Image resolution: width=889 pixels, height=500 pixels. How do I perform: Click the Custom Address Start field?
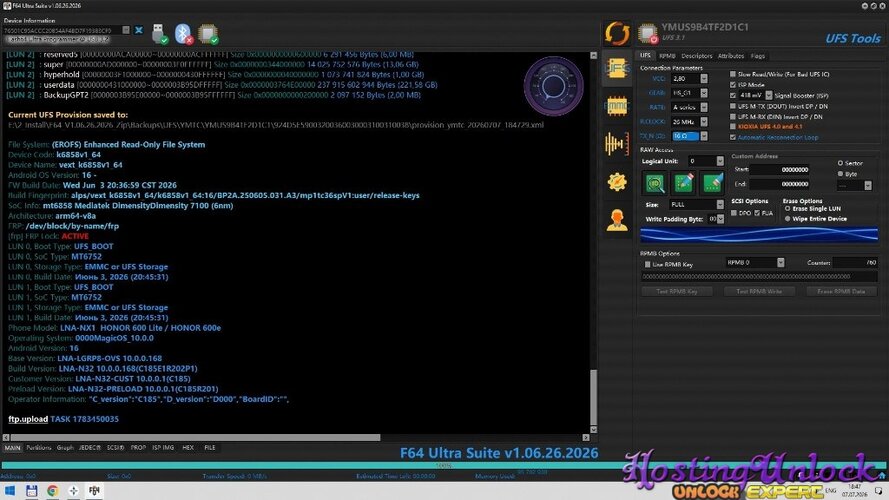(780, 170)
